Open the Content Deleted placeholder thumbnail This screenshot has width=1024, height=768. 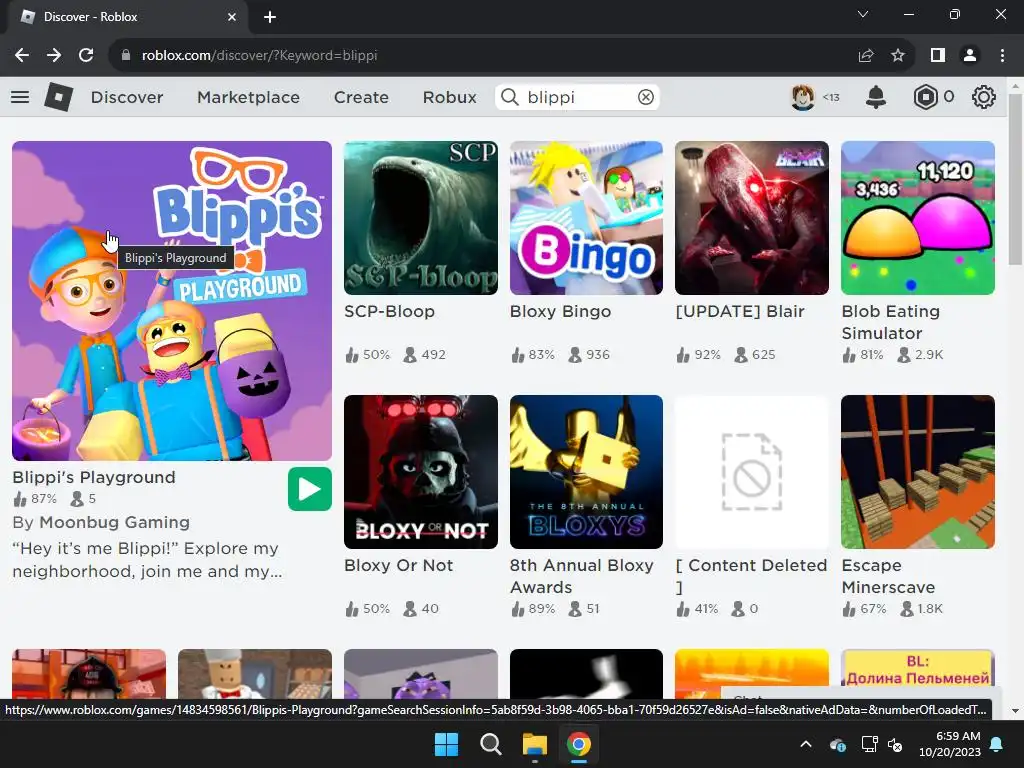752,472
